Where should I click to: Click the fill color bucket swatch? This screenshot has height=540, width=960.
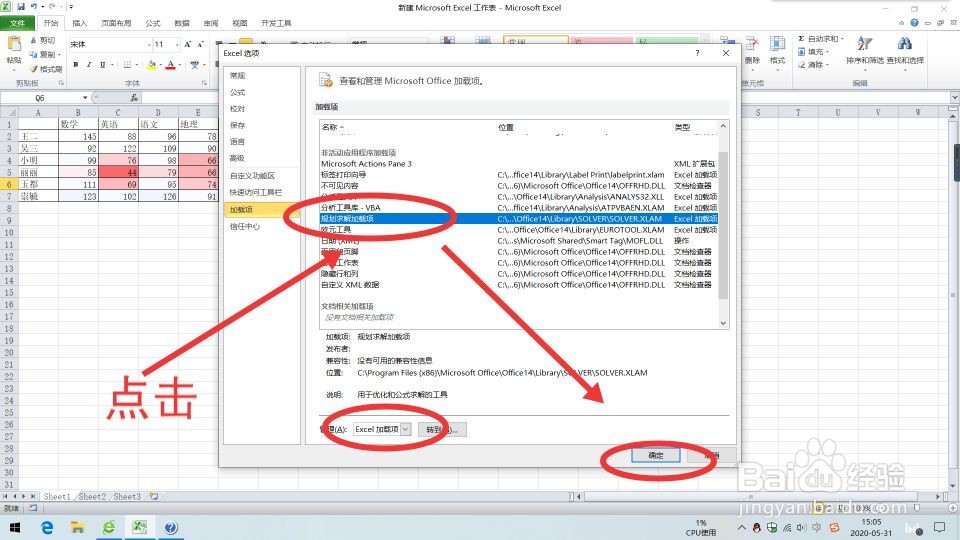tap(152, 64)
